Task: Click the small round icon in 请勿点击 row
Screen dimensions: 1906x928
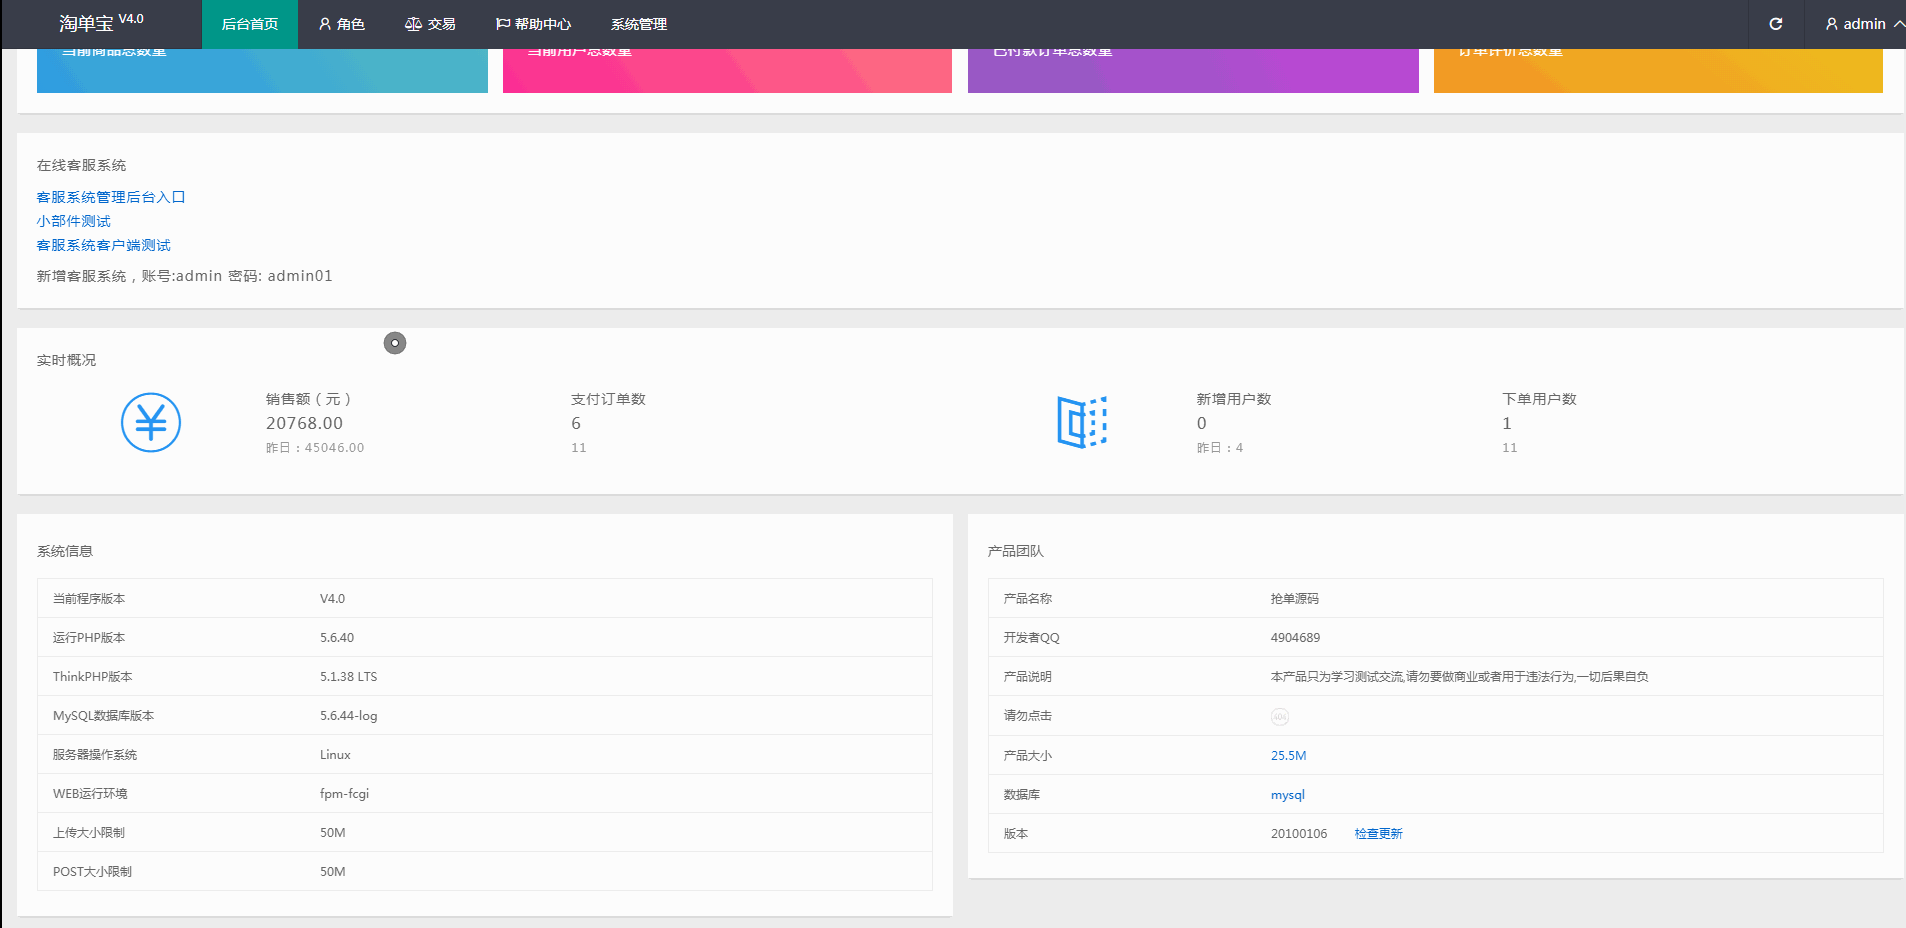Action: coord(1279,716)
